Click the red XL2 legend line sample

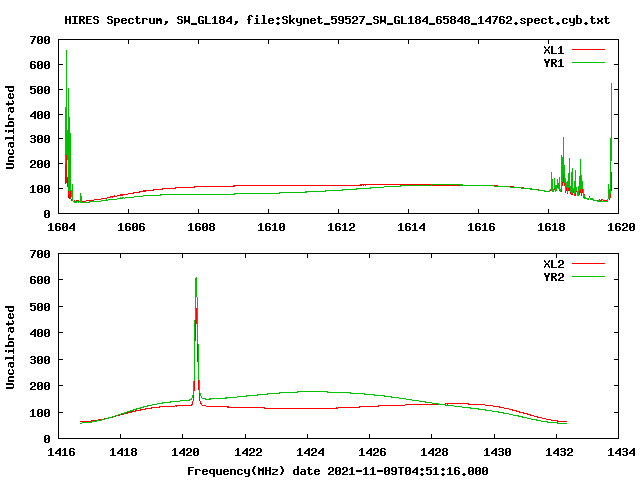pos(588,264)
